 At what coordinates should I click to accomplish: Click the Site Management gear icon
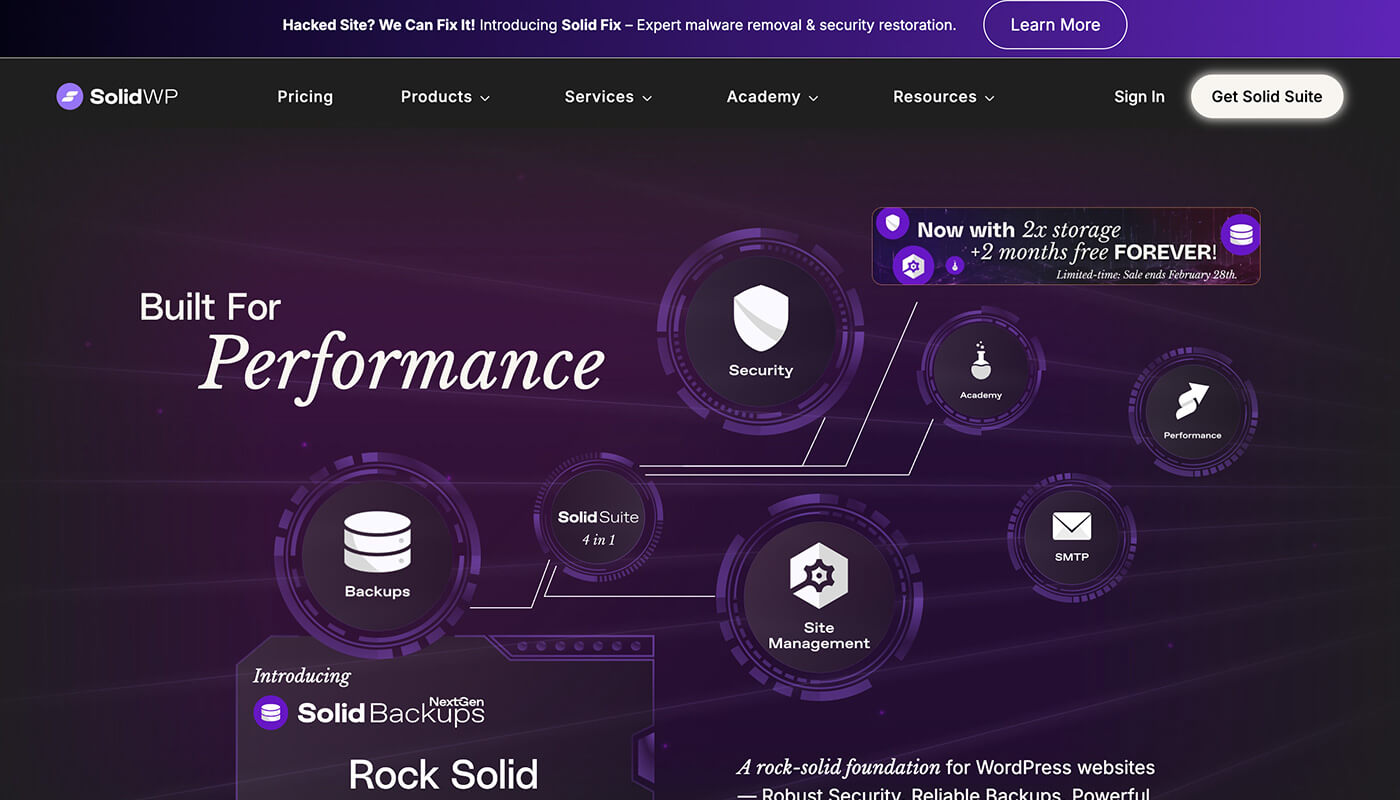click(x=819, y=576)
